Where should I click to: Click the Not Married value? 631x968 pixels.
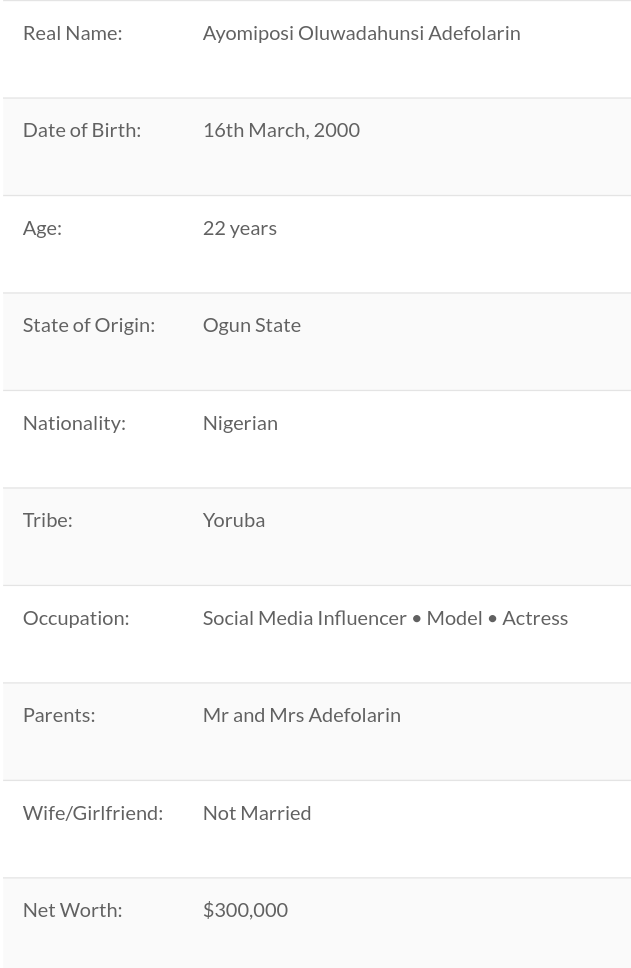point(257,813)
